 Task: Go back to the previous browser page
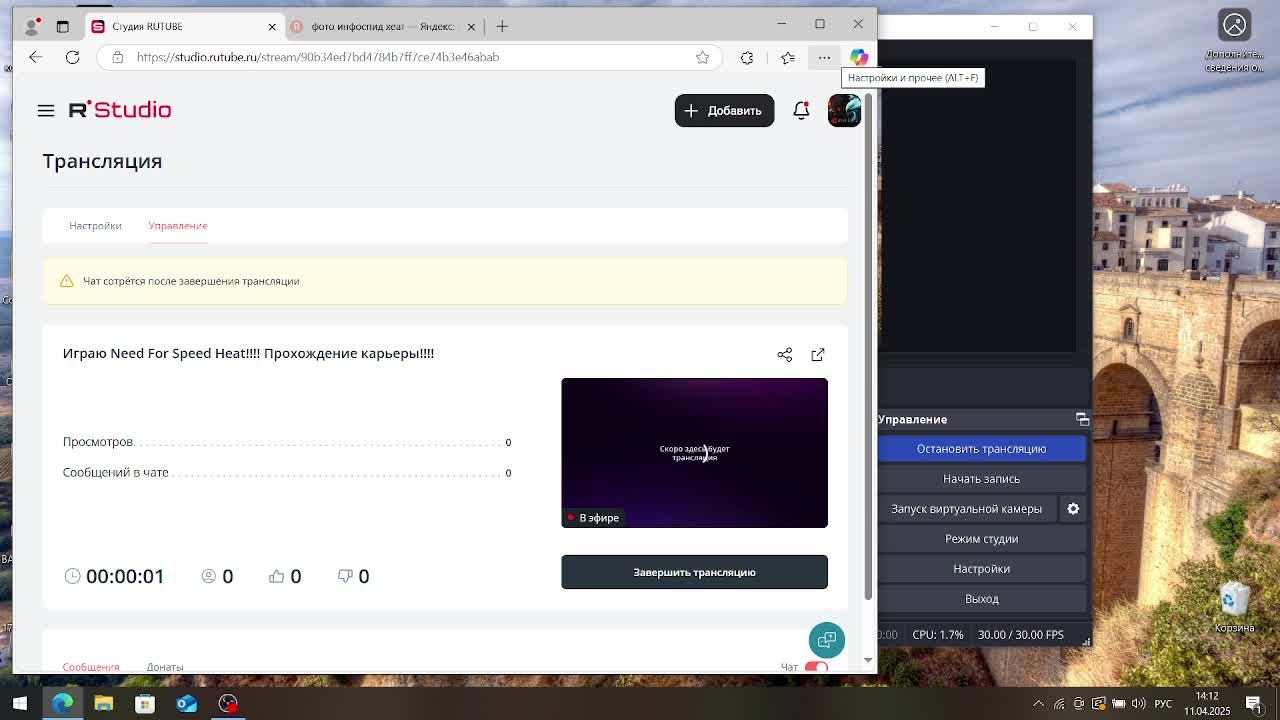tap(36, 57)
